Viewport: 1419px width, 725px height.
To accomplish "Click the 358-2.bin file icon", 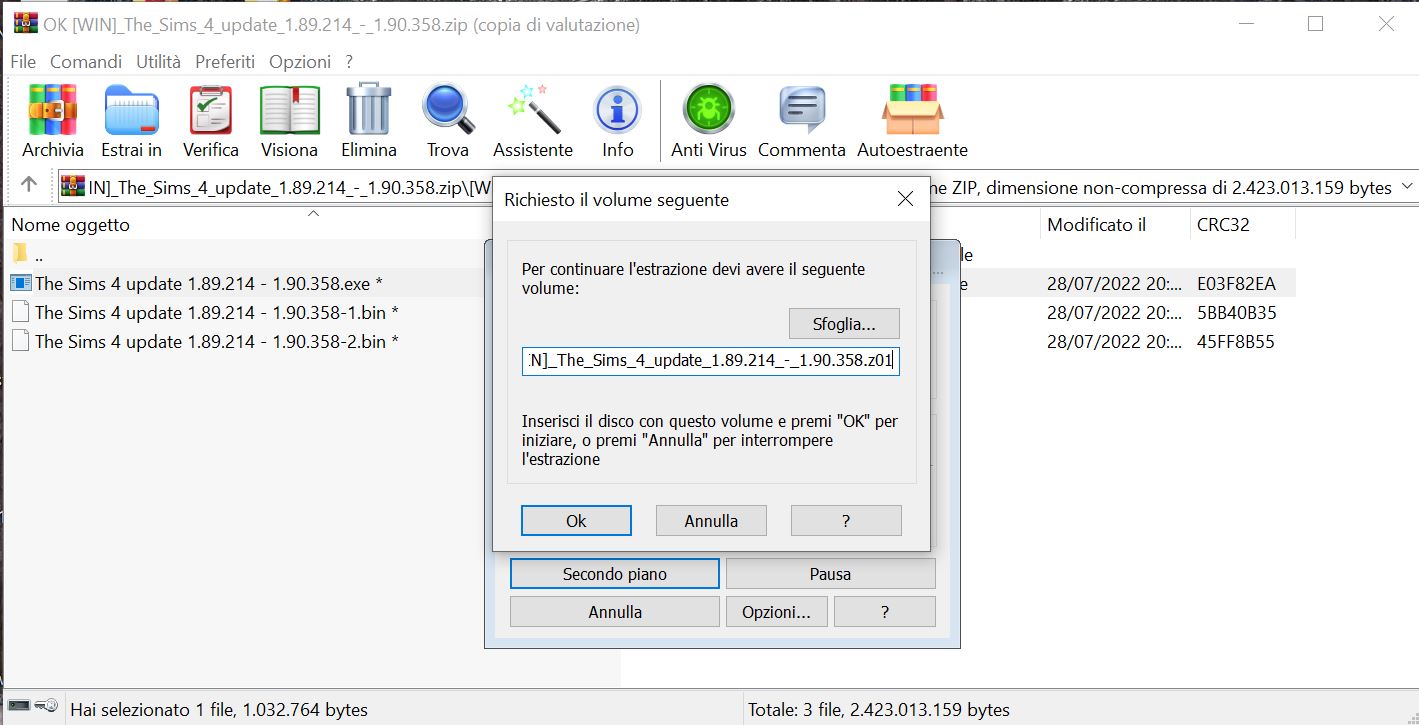I will point(21,341).
